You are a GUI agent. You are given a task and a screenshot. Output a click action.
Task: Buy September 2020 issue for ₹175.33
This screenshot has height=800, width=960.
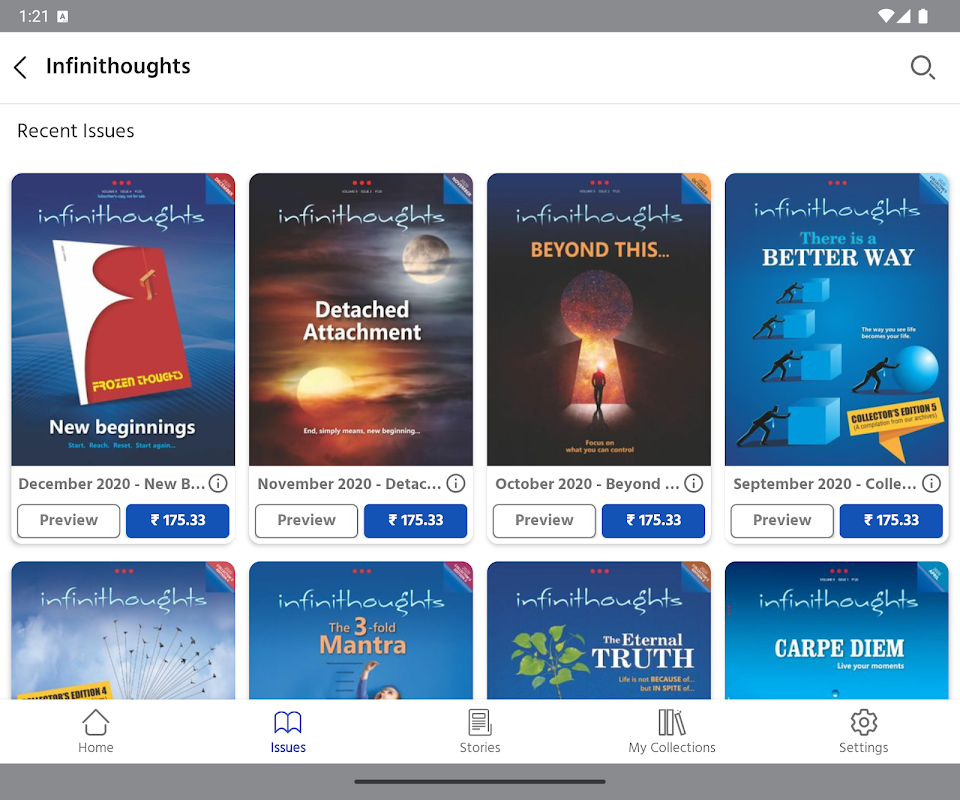[x=891, y=520]
